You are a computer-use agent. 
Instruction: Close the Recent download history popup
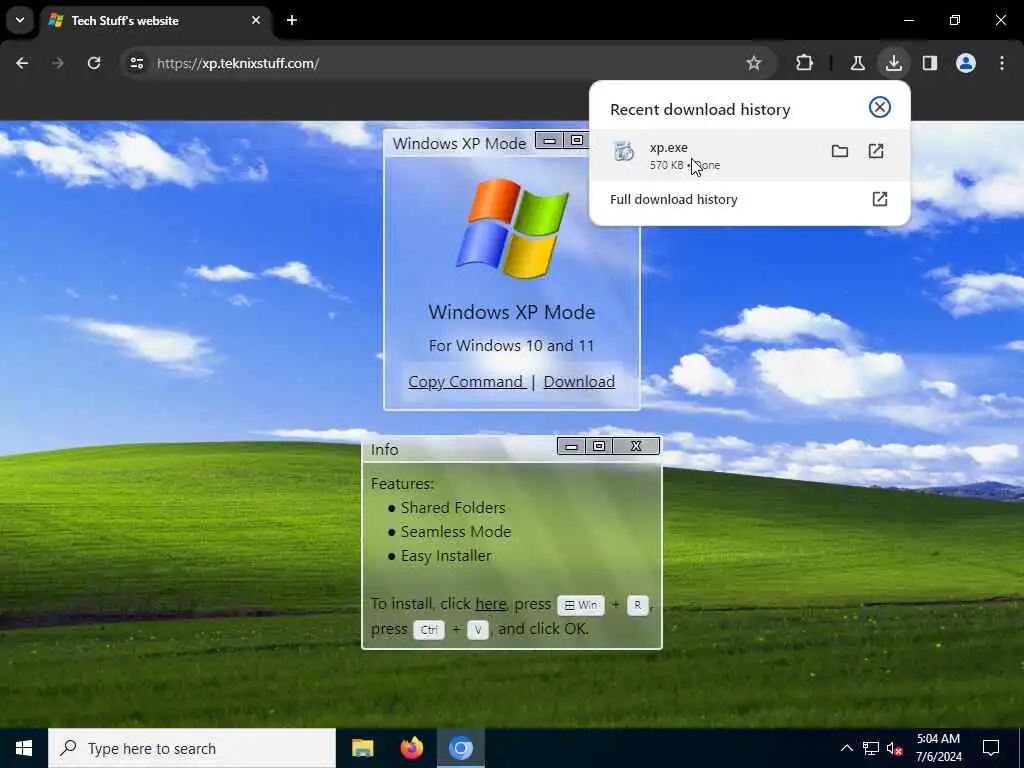click(880, 107)
